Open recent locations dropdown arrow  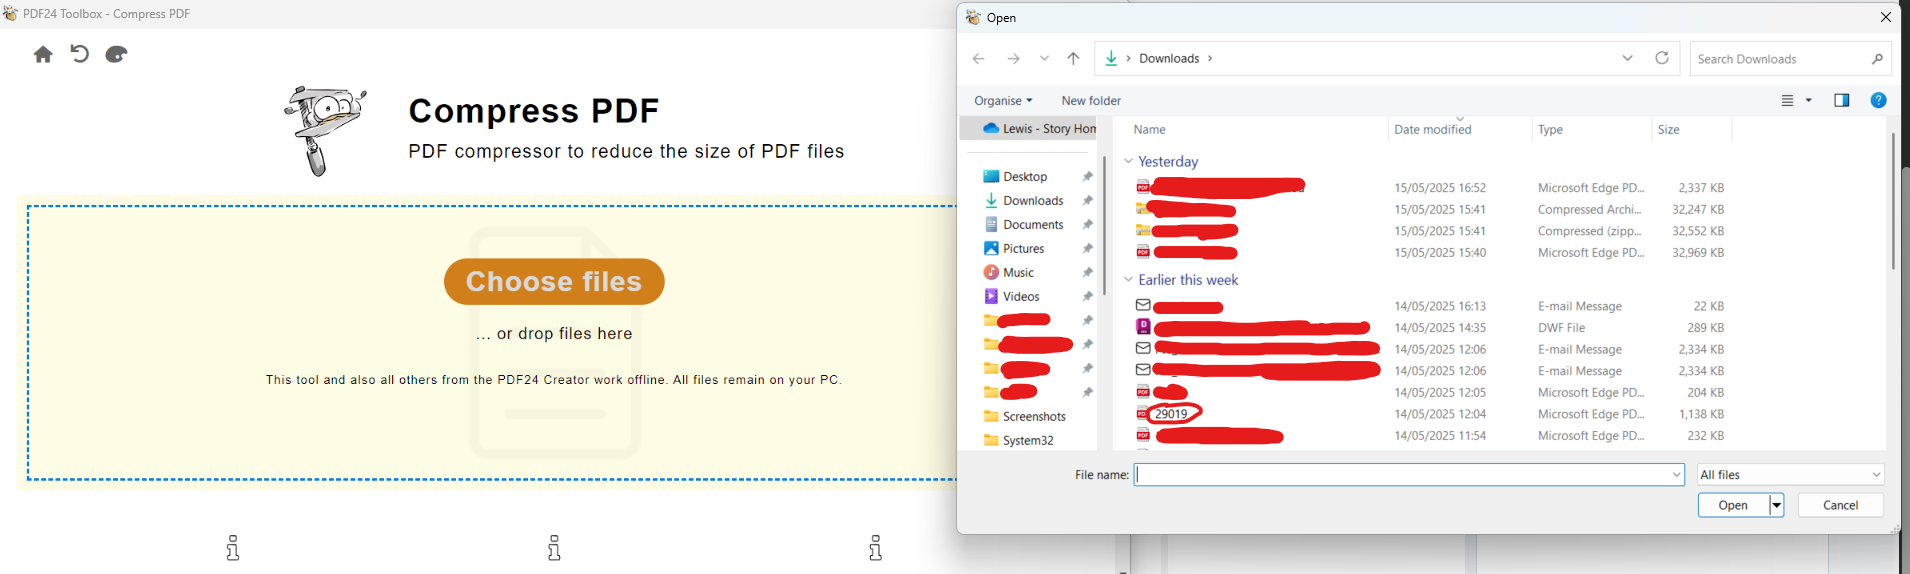click(1044, 58)
